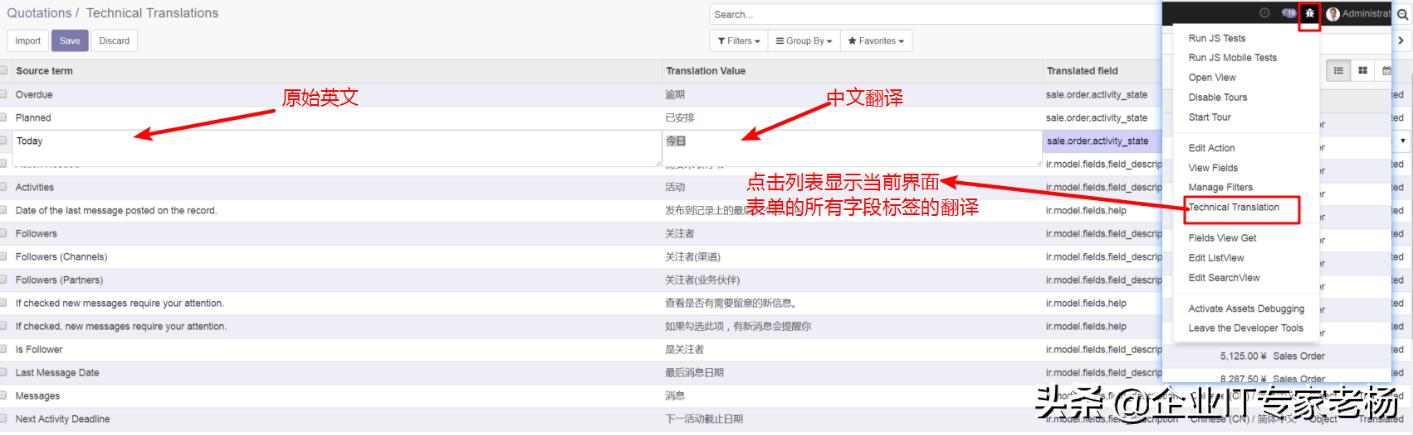This screenshot has height=435, width=1413.
Task: Check the Activities row checkbox
Action: pyautogui.click(x=4, y=187)
